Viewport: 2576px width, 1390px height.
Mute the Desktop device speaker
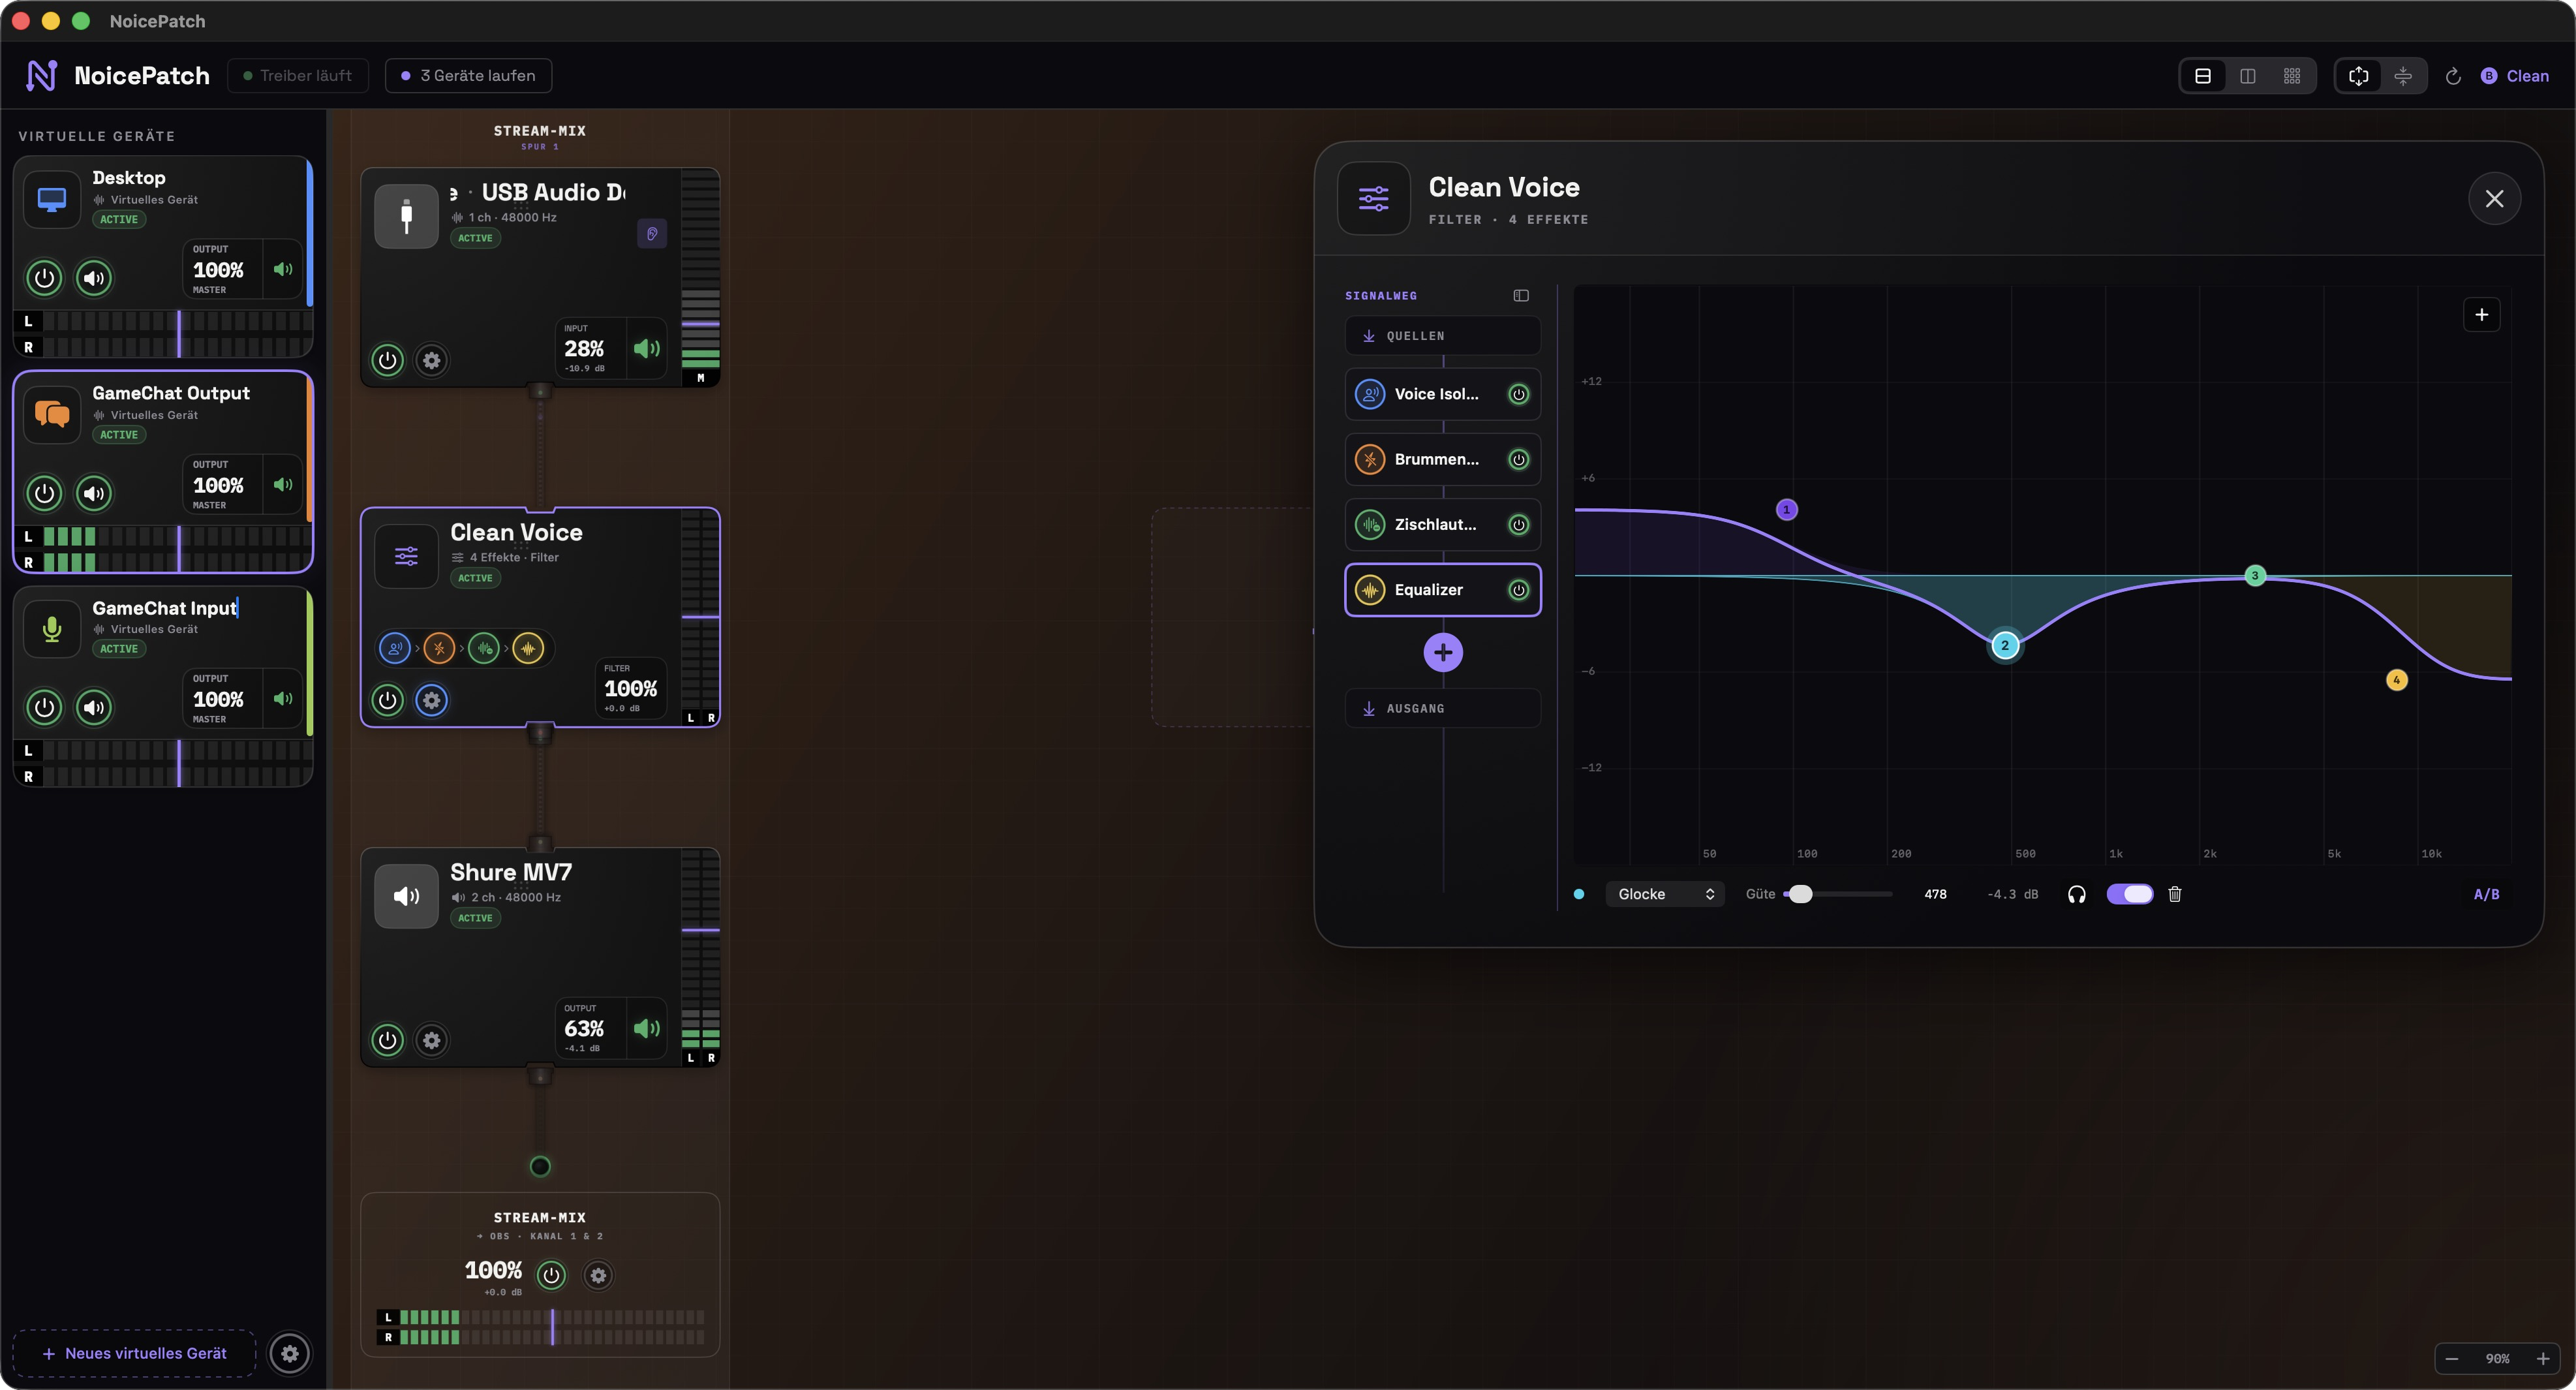click(x=94, y=278)
